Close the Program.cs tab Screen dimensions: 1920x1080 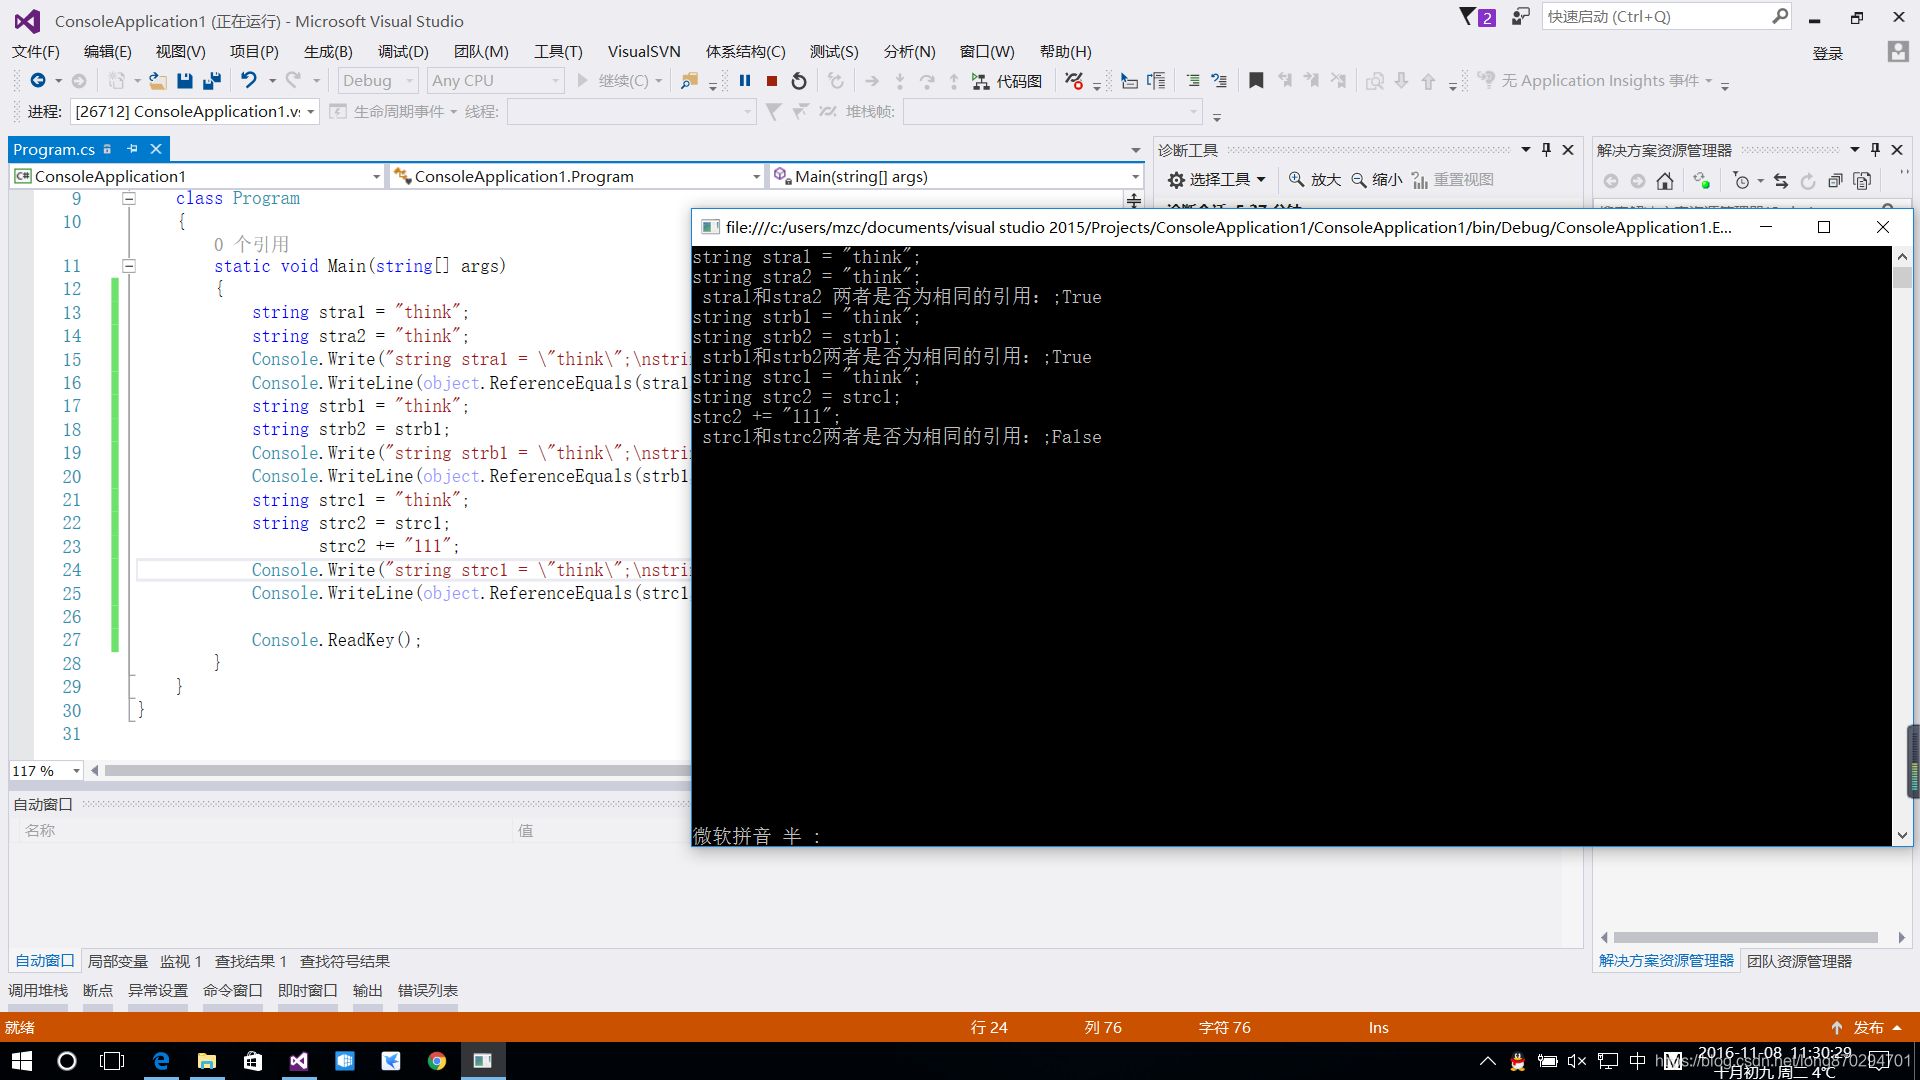pos(156,149)
